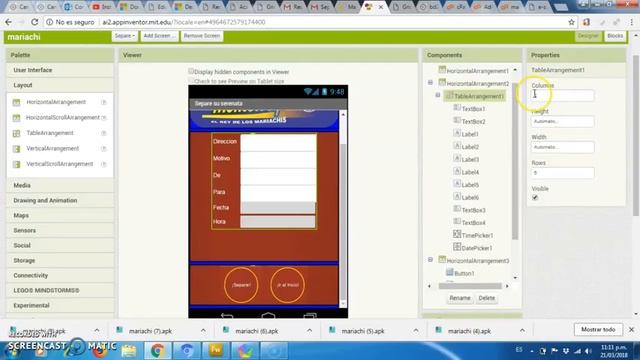This screenshot has width=640, height=360.
Task: Expand the Storage palette section
Action: tap(60, 260)
